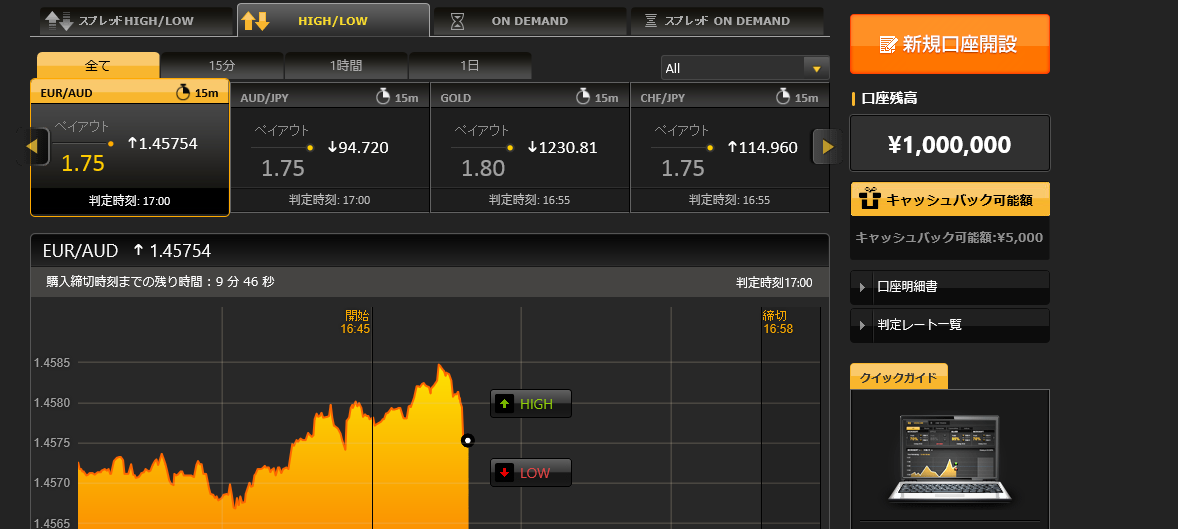Click the pencil icon on 新規口座開設 button
The width and height of the screenshot is (1178, 529).
pos(887,44)
